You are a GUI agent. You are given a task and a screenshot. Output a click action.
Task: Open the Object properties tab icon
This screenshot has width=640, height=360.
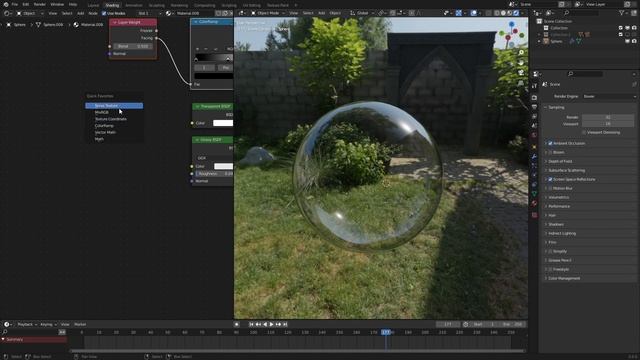(x=534, y=147)
